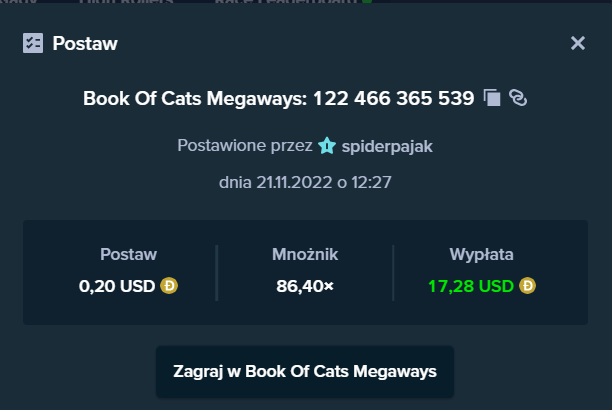Click the Mnożnik column label
Viewport: 612px width, 410px height.
click(305, 255)
